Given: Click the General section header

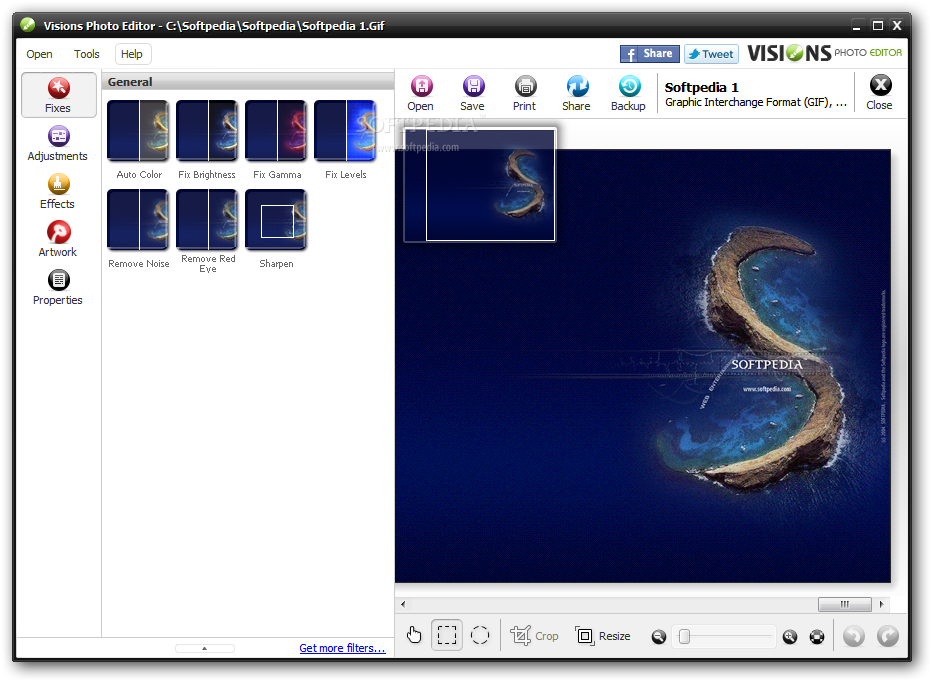Looking at the screenshot, I should coord(248,82).
